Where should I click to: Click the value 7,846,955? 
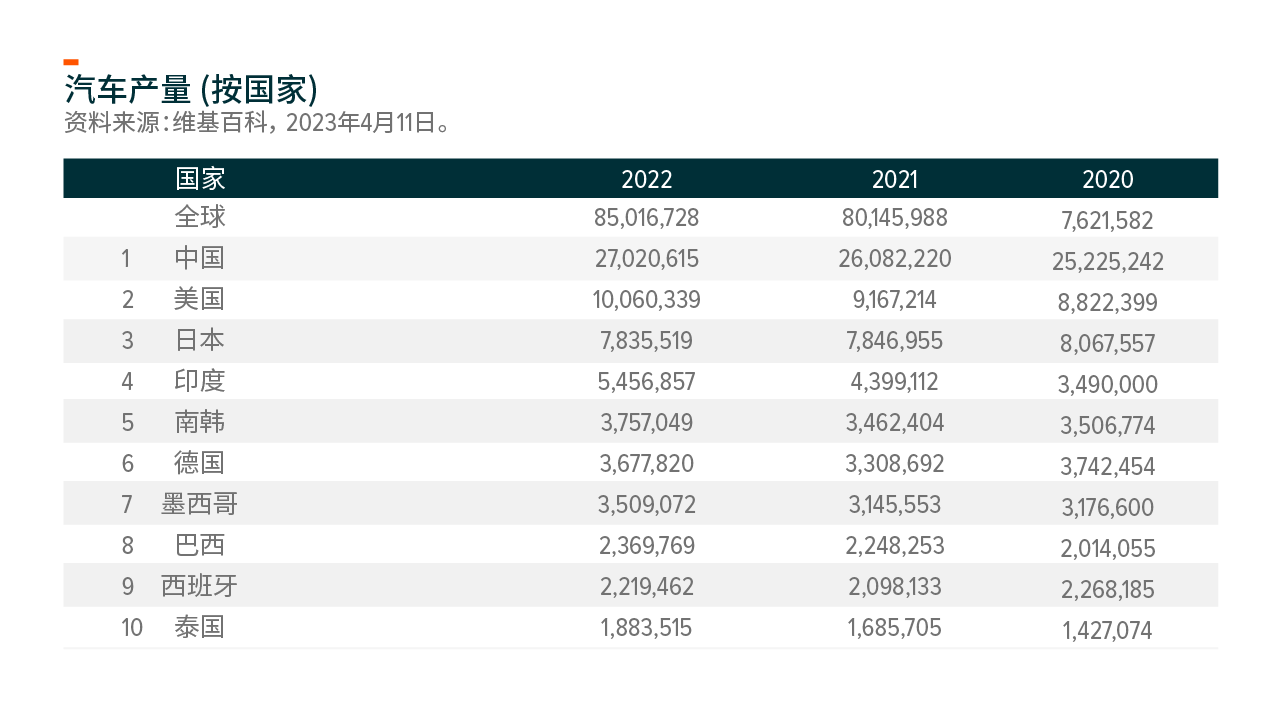[x=895, y=341]
